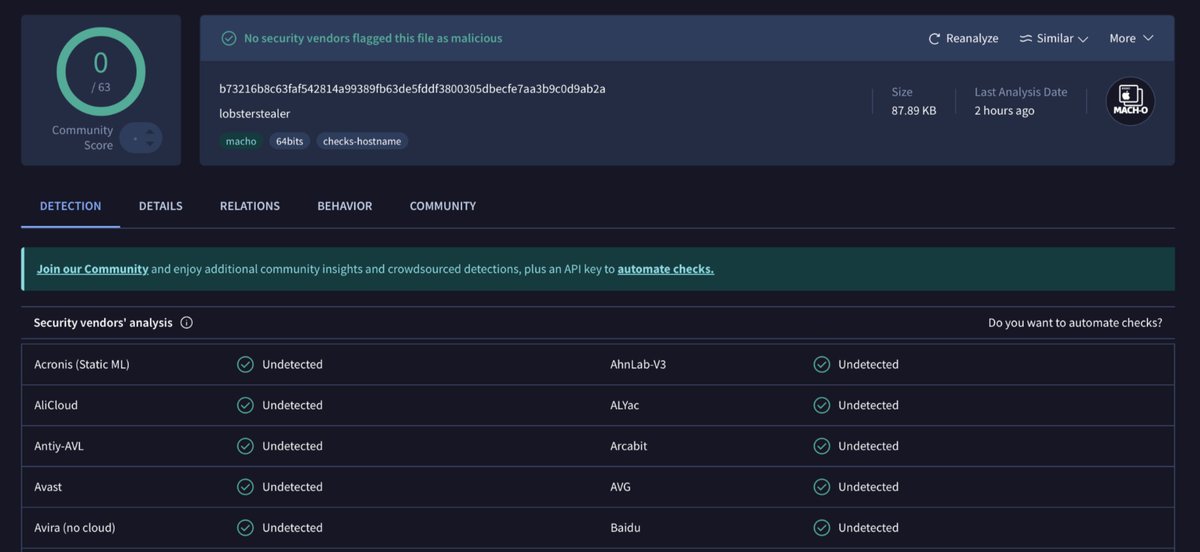Select the ALYac vendor name

tap(627, 405)
